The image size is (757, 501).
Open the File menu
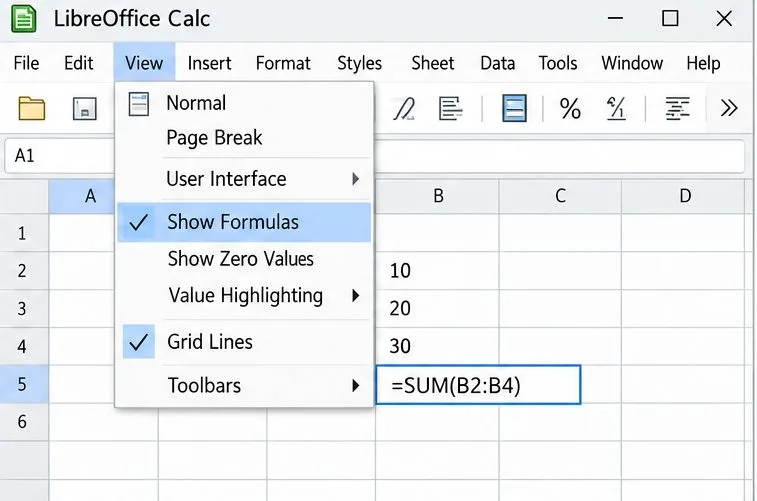click(26, 63)
